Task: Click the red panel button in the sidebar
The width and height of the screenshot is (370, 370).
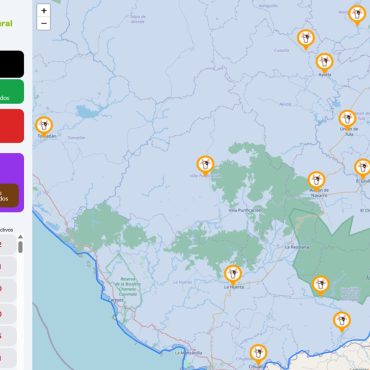Action: pos(12,126)
